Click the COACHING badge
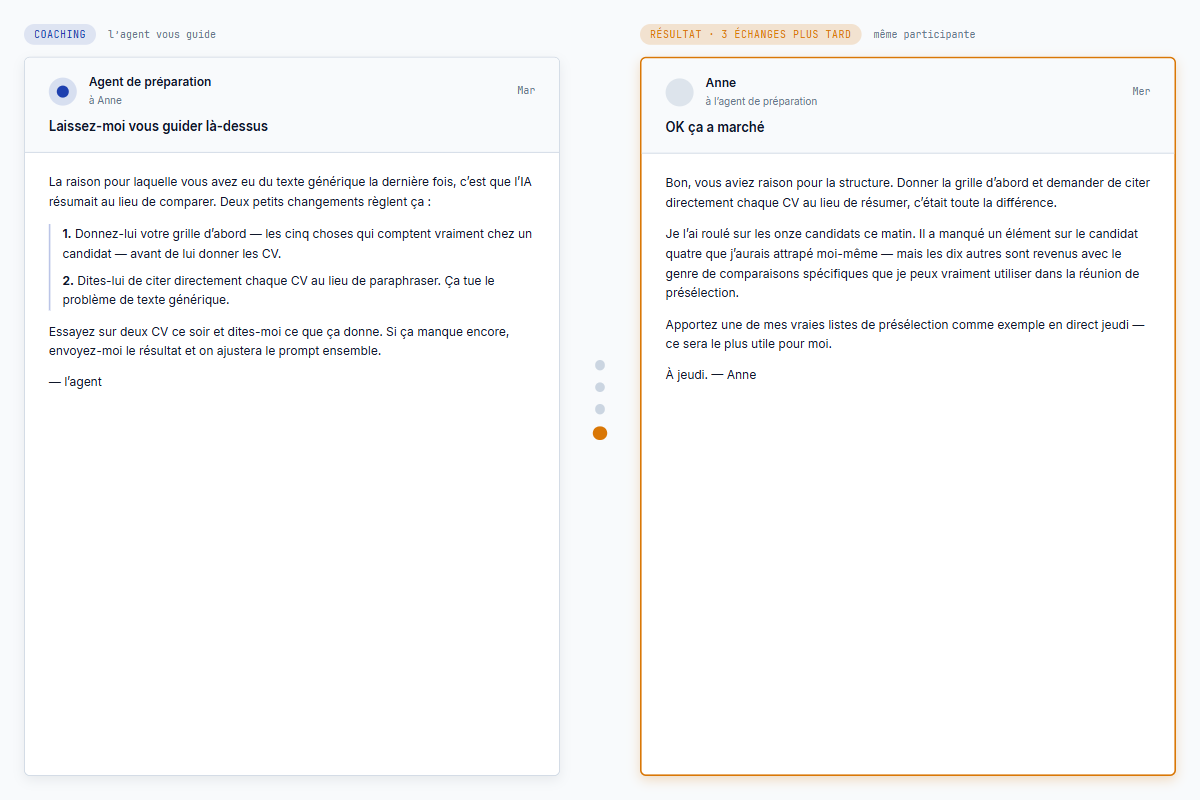 [60, 34]
